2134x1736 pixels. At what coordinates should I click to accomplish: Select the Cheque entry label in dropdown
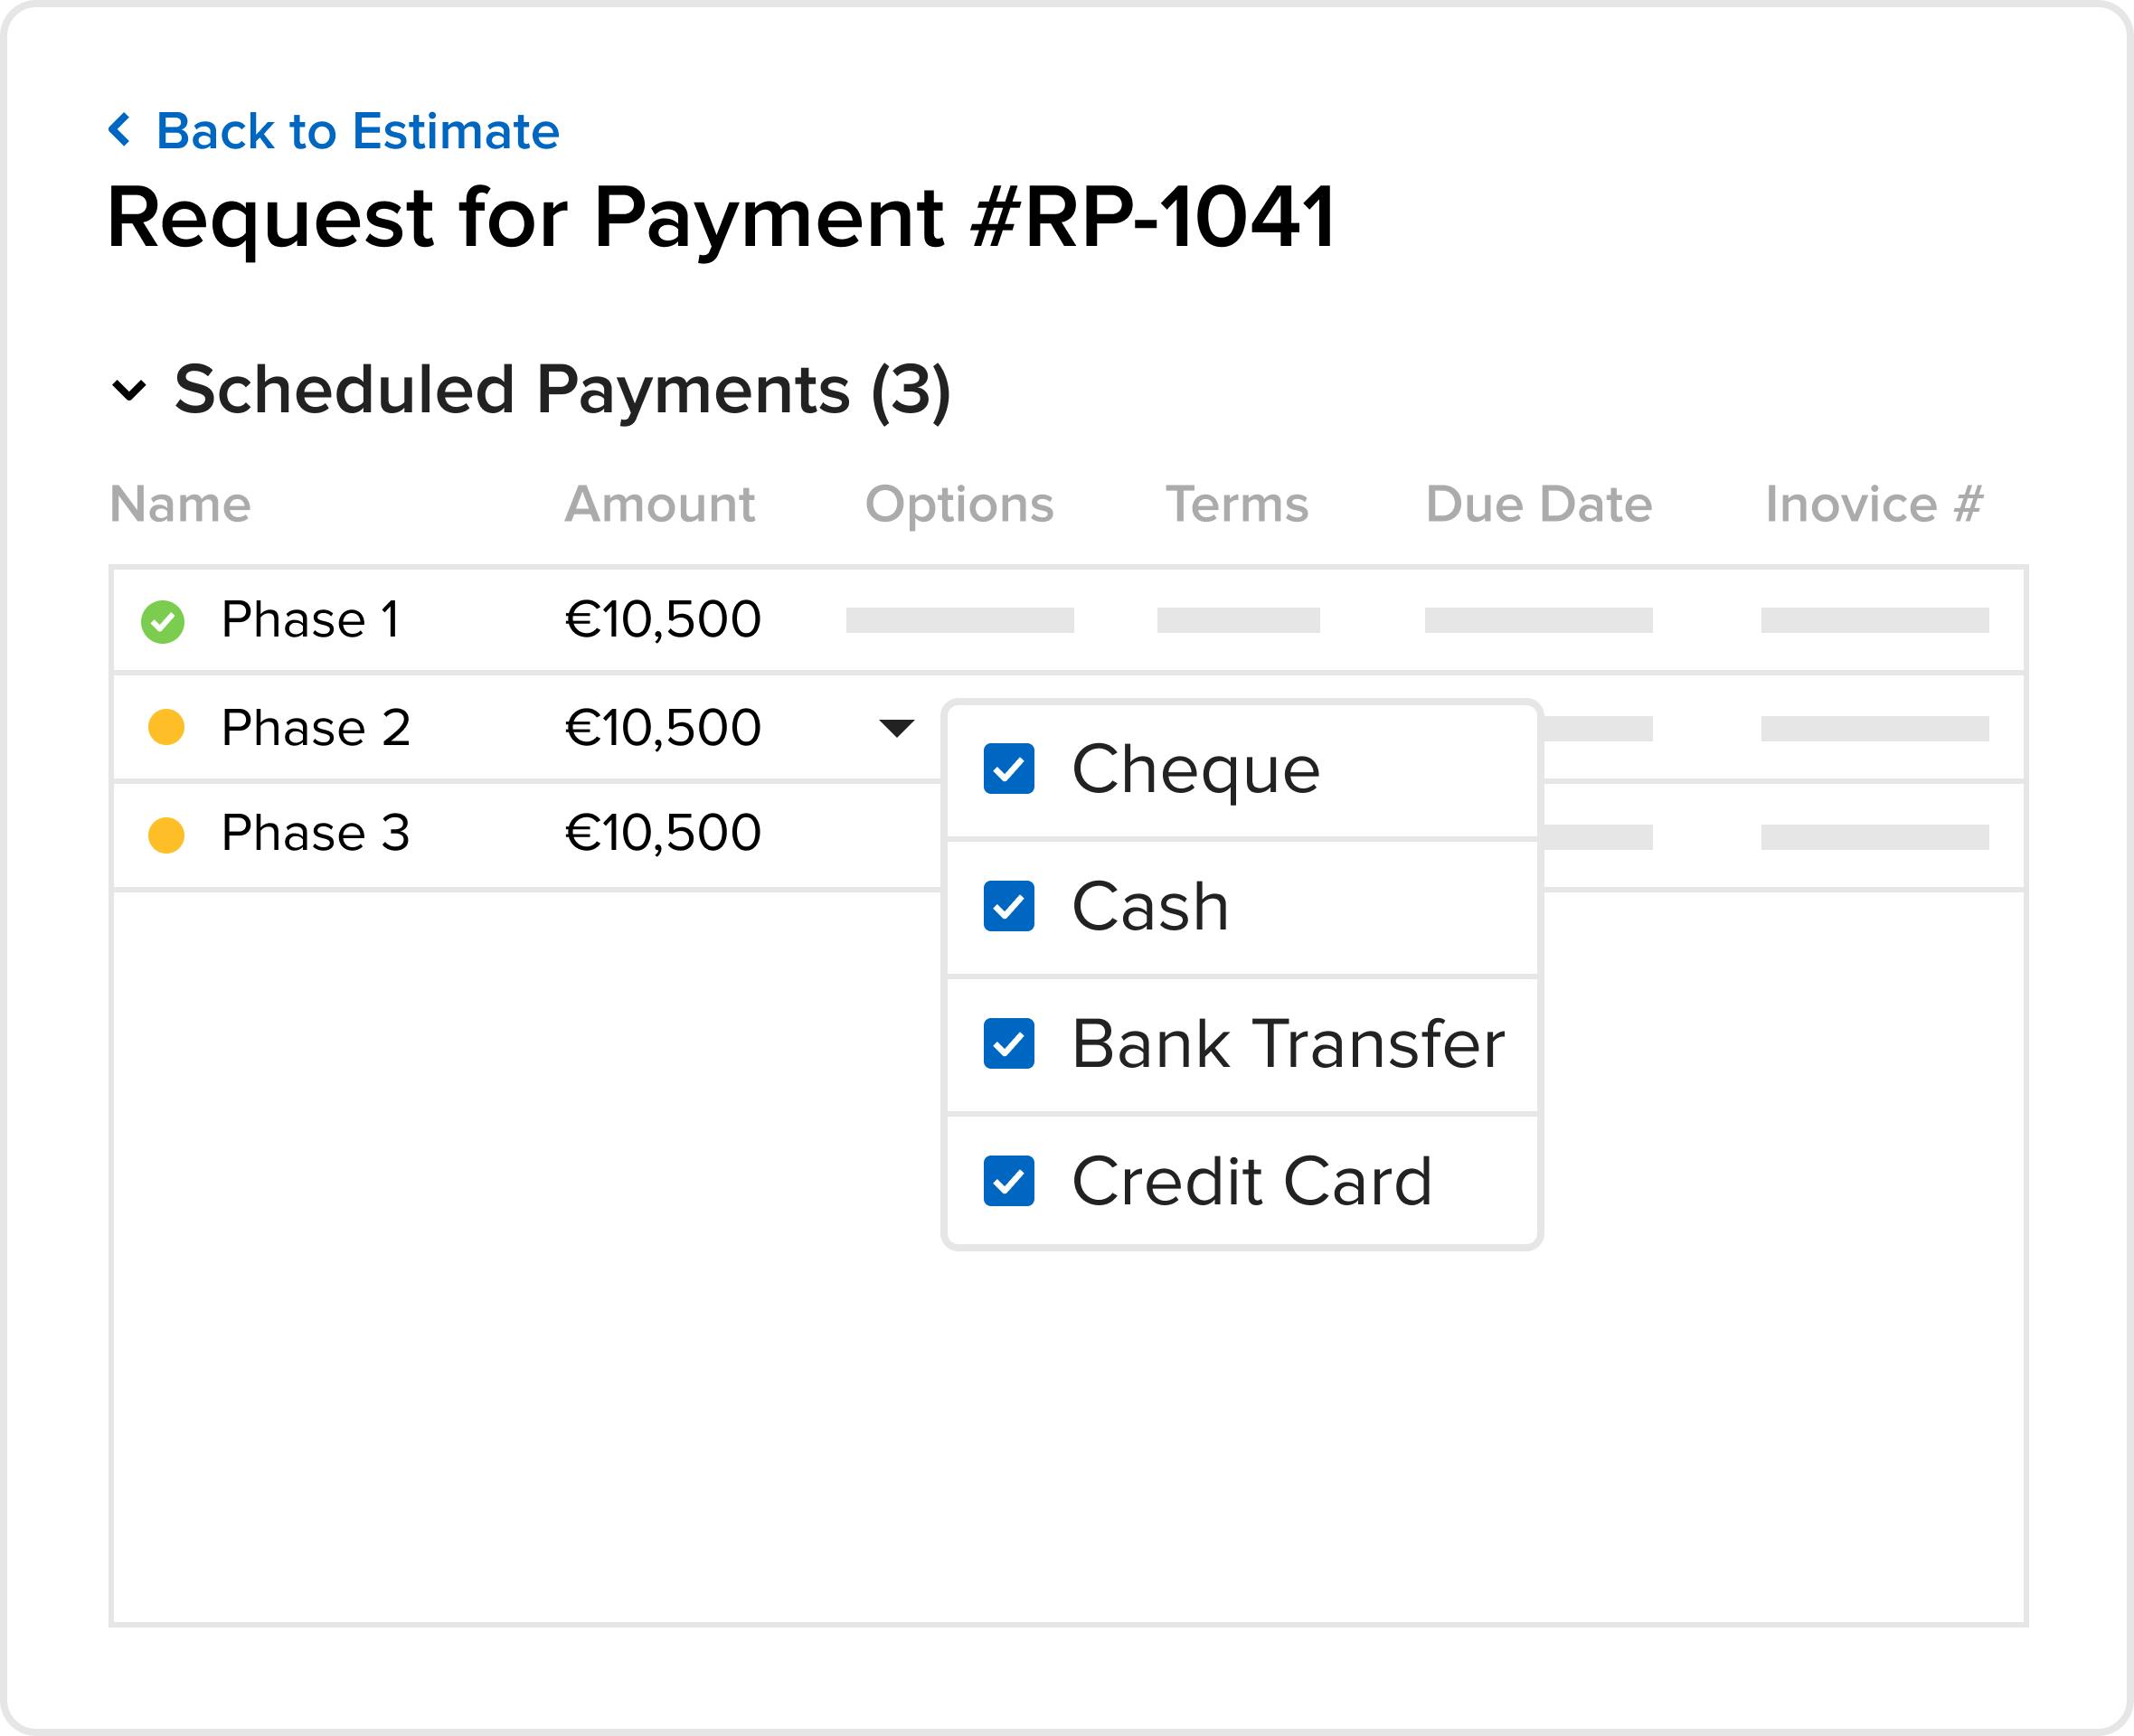click(1196, 770)
